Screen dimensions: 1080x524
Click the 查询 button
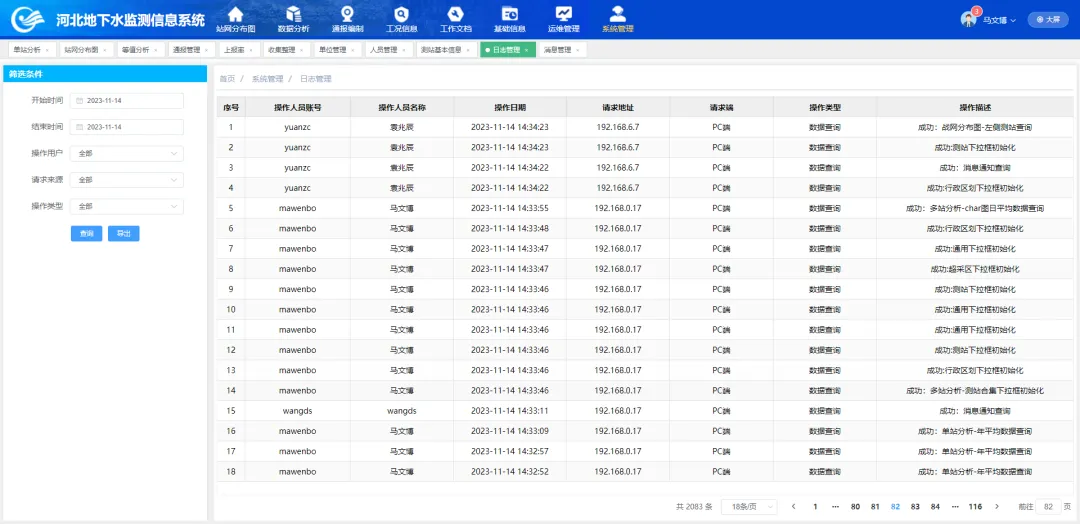[x=86, y=233]
